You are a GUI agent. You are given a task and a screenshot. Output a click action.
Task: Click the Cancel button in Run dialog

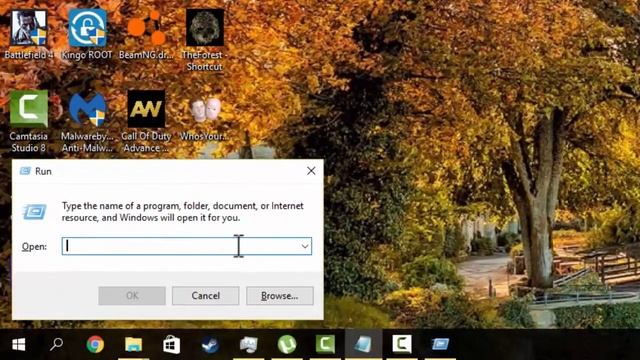[x=205, y=296]
